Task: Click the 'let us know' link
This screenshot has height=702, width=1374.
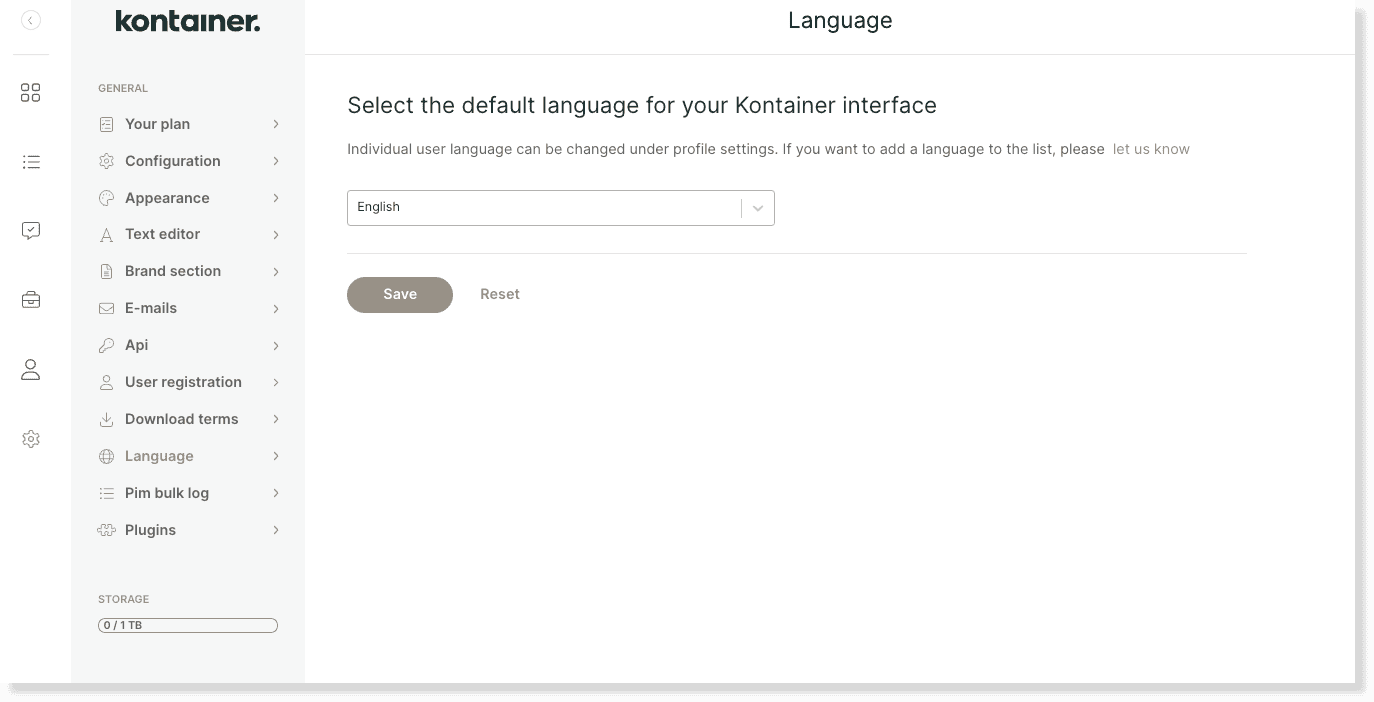Action: pos(1151,149)
